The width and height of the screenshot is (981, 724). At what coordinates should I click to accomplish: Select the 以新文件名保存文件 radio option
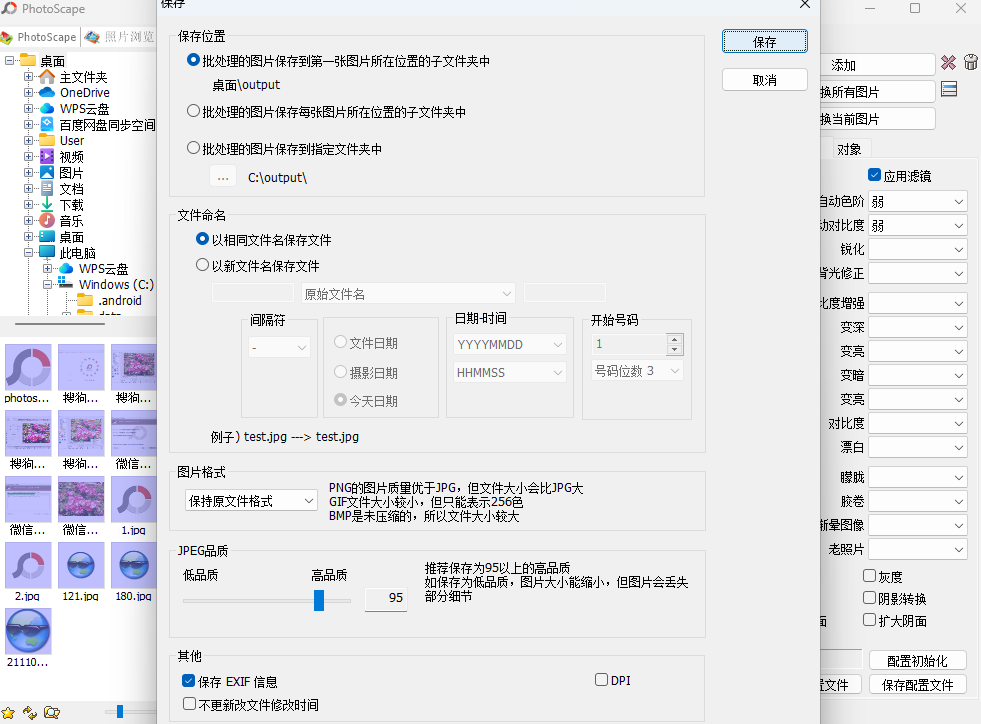(x=204, y=263)
